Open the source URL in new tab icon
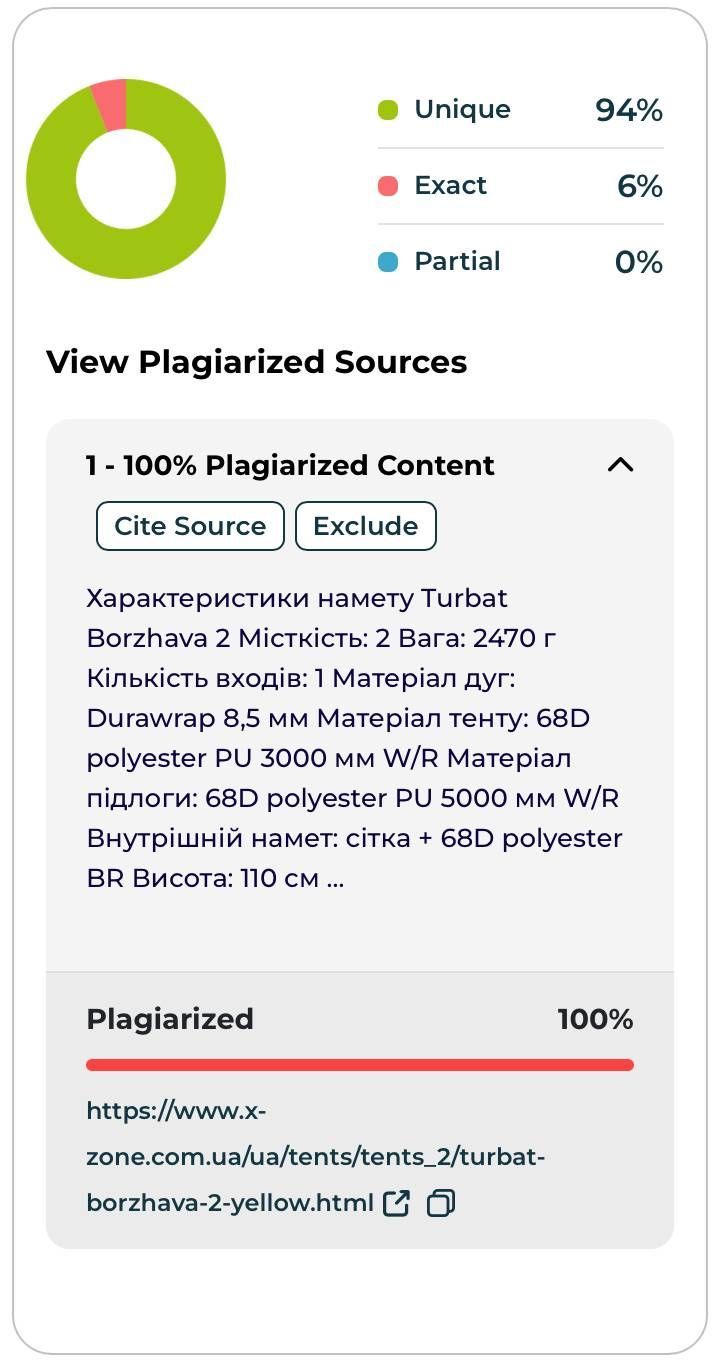Viewport: 720px width, 1367px height. (397, 1203)
